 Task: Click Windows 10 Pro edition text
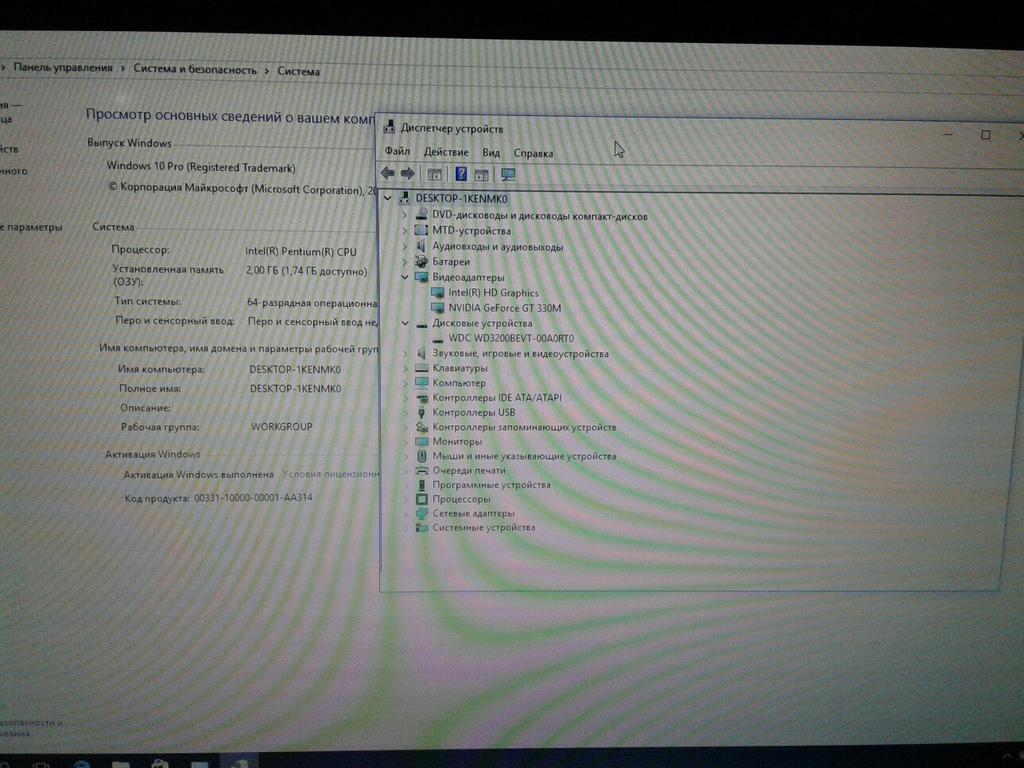tap(200, 167)
